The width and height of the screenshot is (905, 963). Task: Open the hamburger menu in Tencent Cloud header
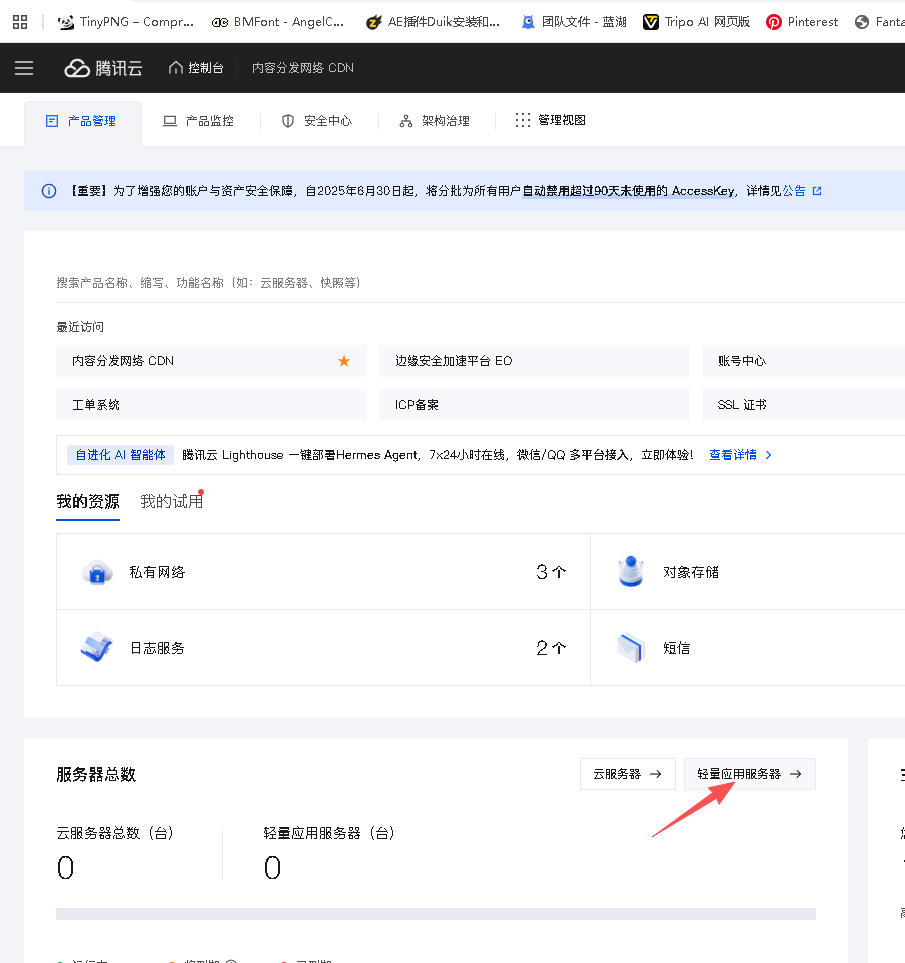tap(24, 68)
